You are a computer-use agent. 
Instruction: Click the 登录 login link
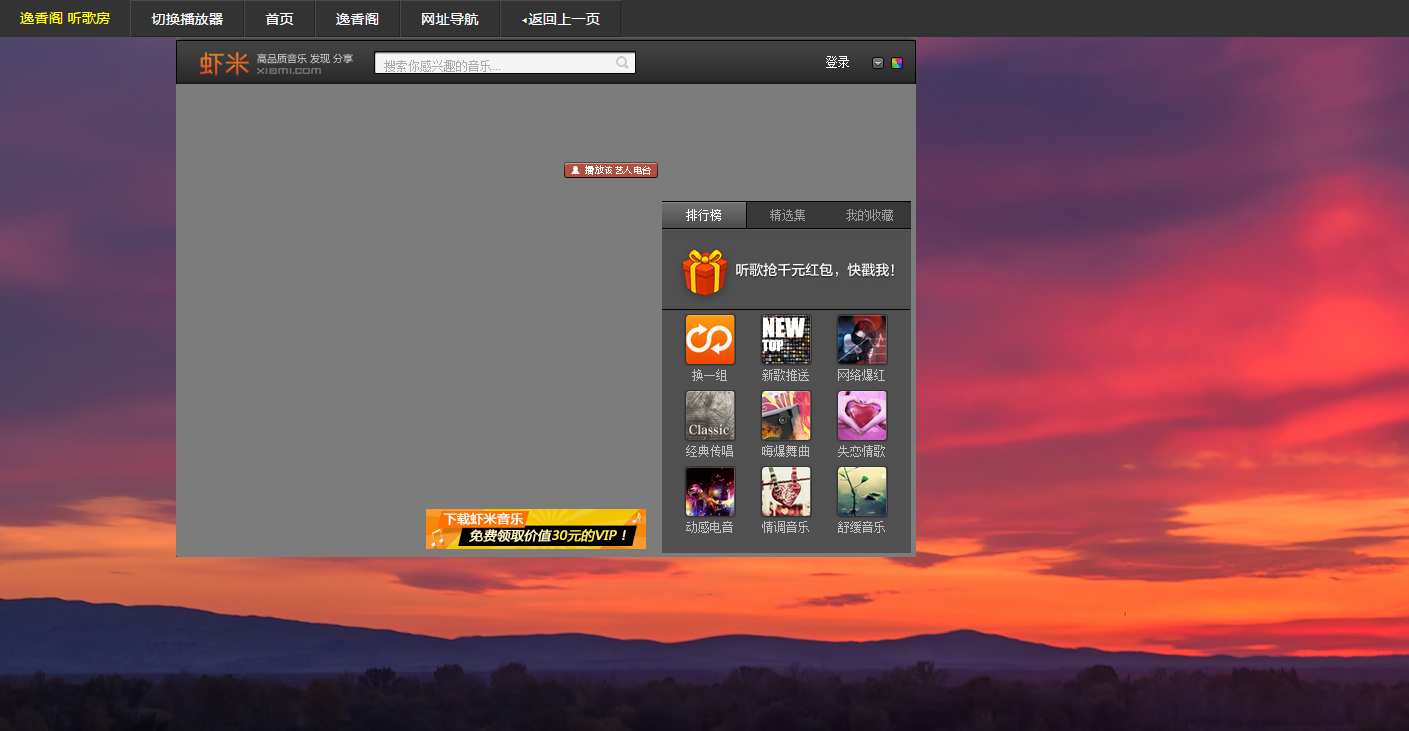click(837, 63)
